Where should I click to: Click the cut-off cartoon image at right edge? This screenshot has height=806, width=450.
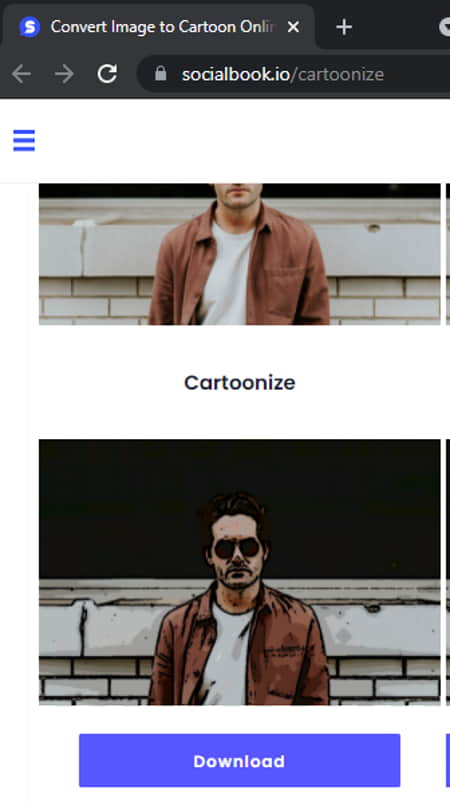click(448, 572)
